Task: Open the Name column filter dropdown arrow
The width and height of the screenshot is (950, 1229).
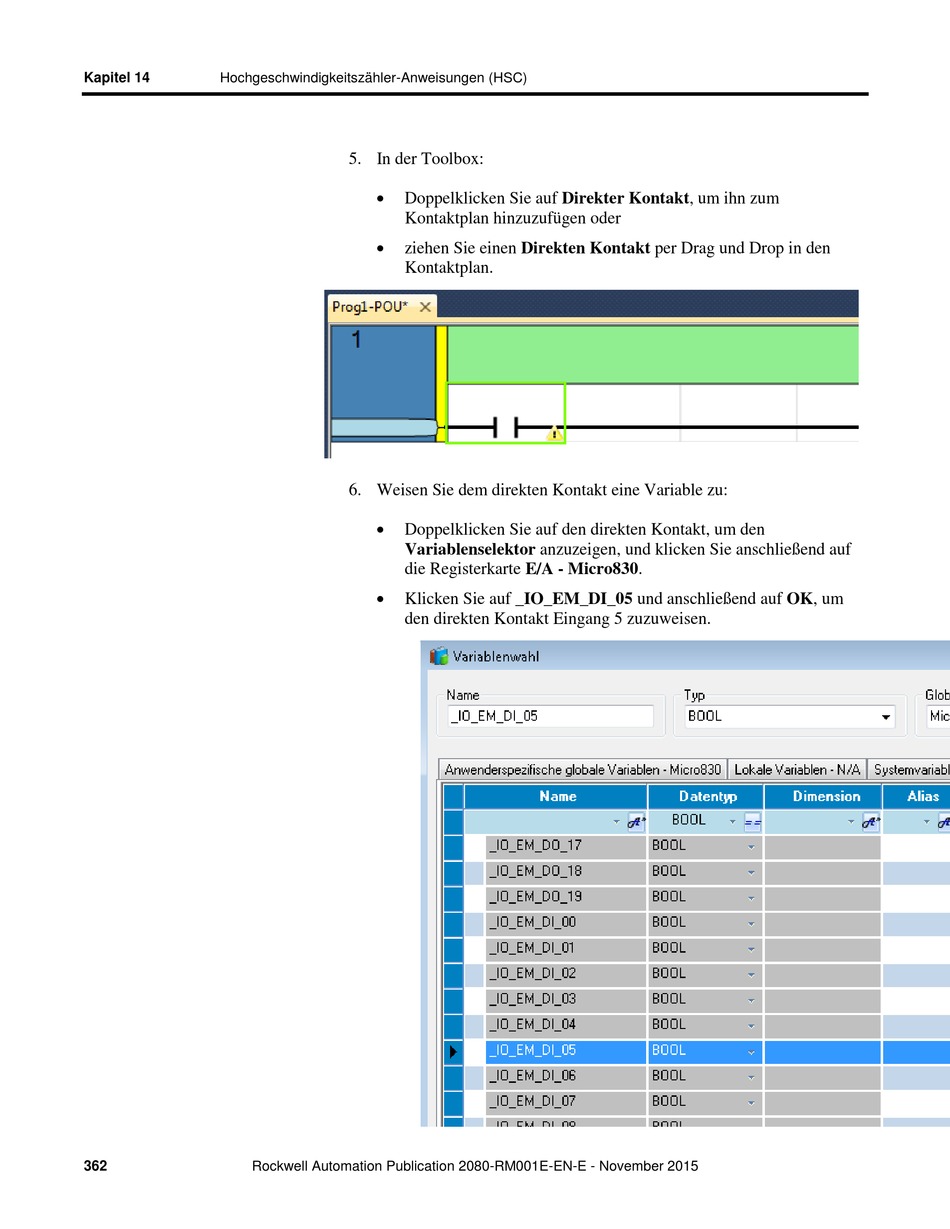Action: tap(617, 822)
